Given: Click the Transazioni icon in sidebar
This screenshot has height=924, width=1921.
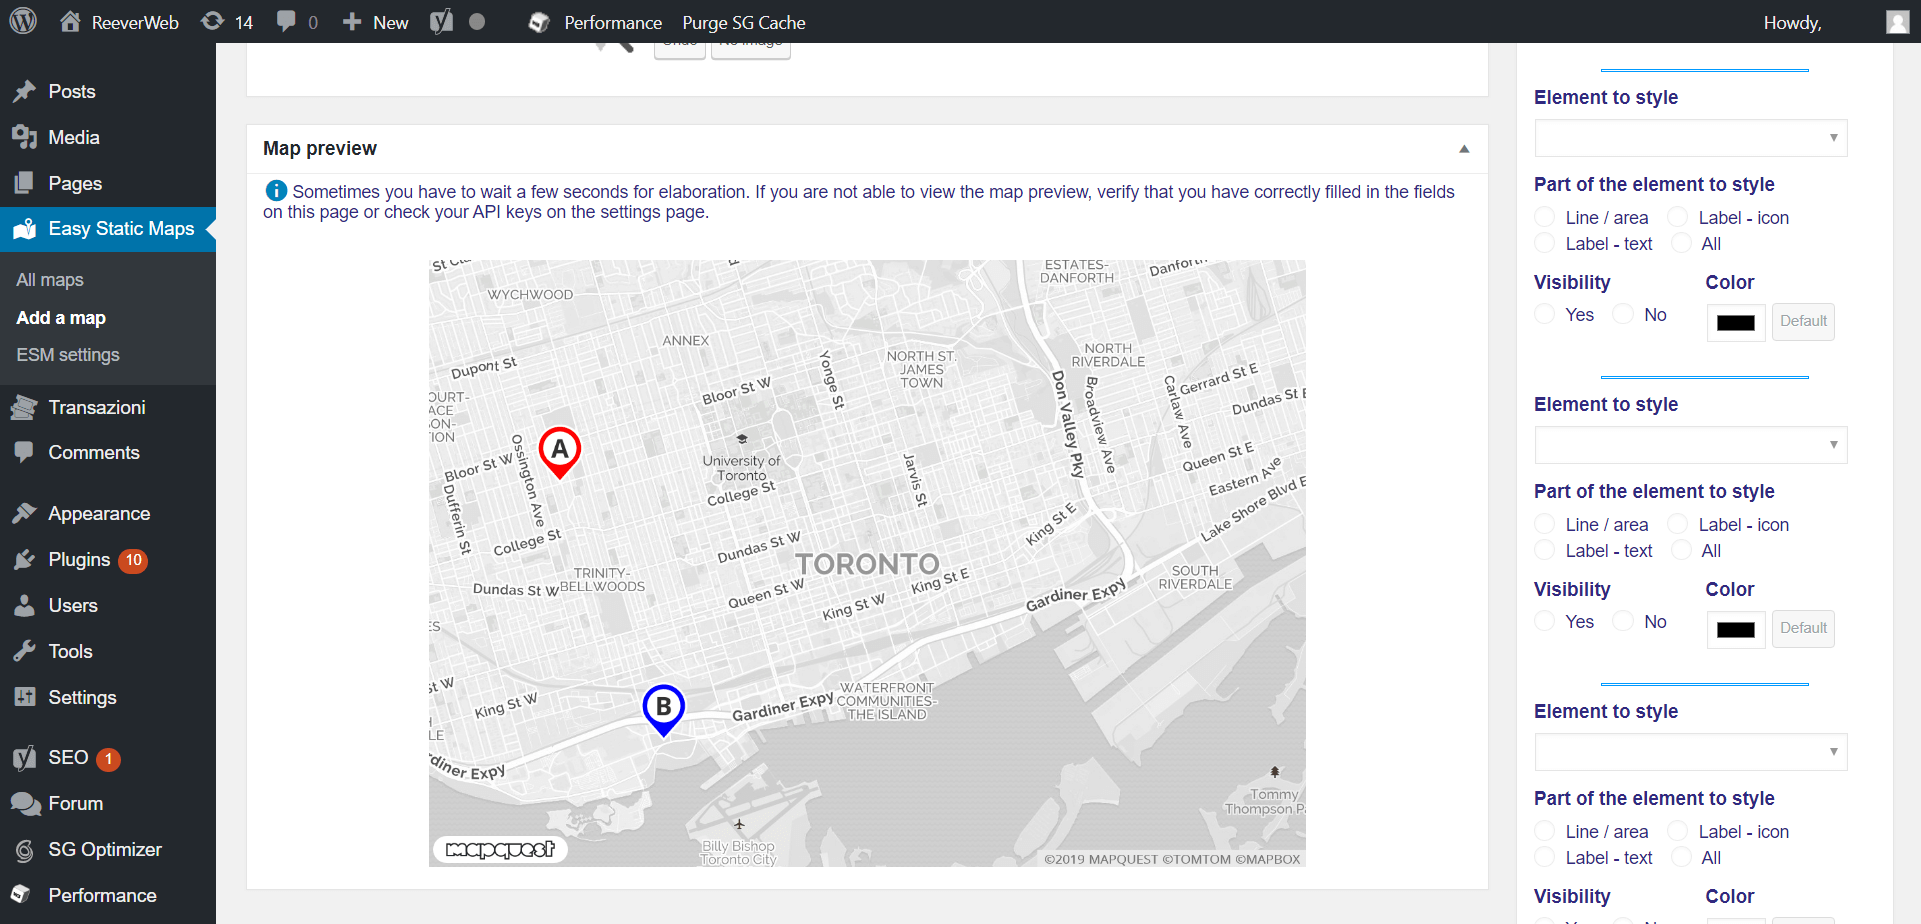Looking at the screenshot, I should [x=25, y=407].
